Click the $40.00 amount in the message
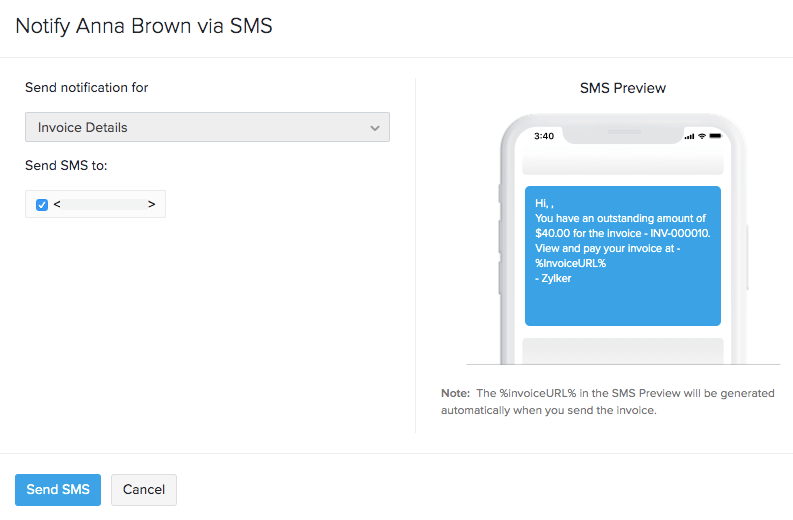This screenshot has width=793, height=520. tap(555, 233)
